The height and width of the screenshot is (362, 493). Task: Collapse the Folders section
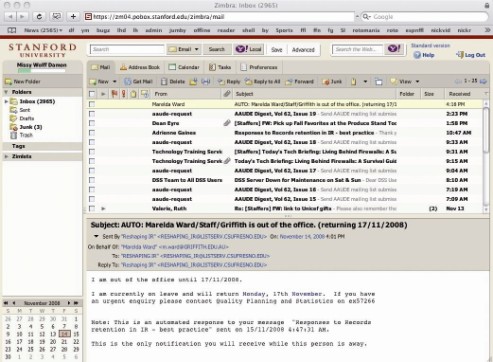click(x=6, y=92)
